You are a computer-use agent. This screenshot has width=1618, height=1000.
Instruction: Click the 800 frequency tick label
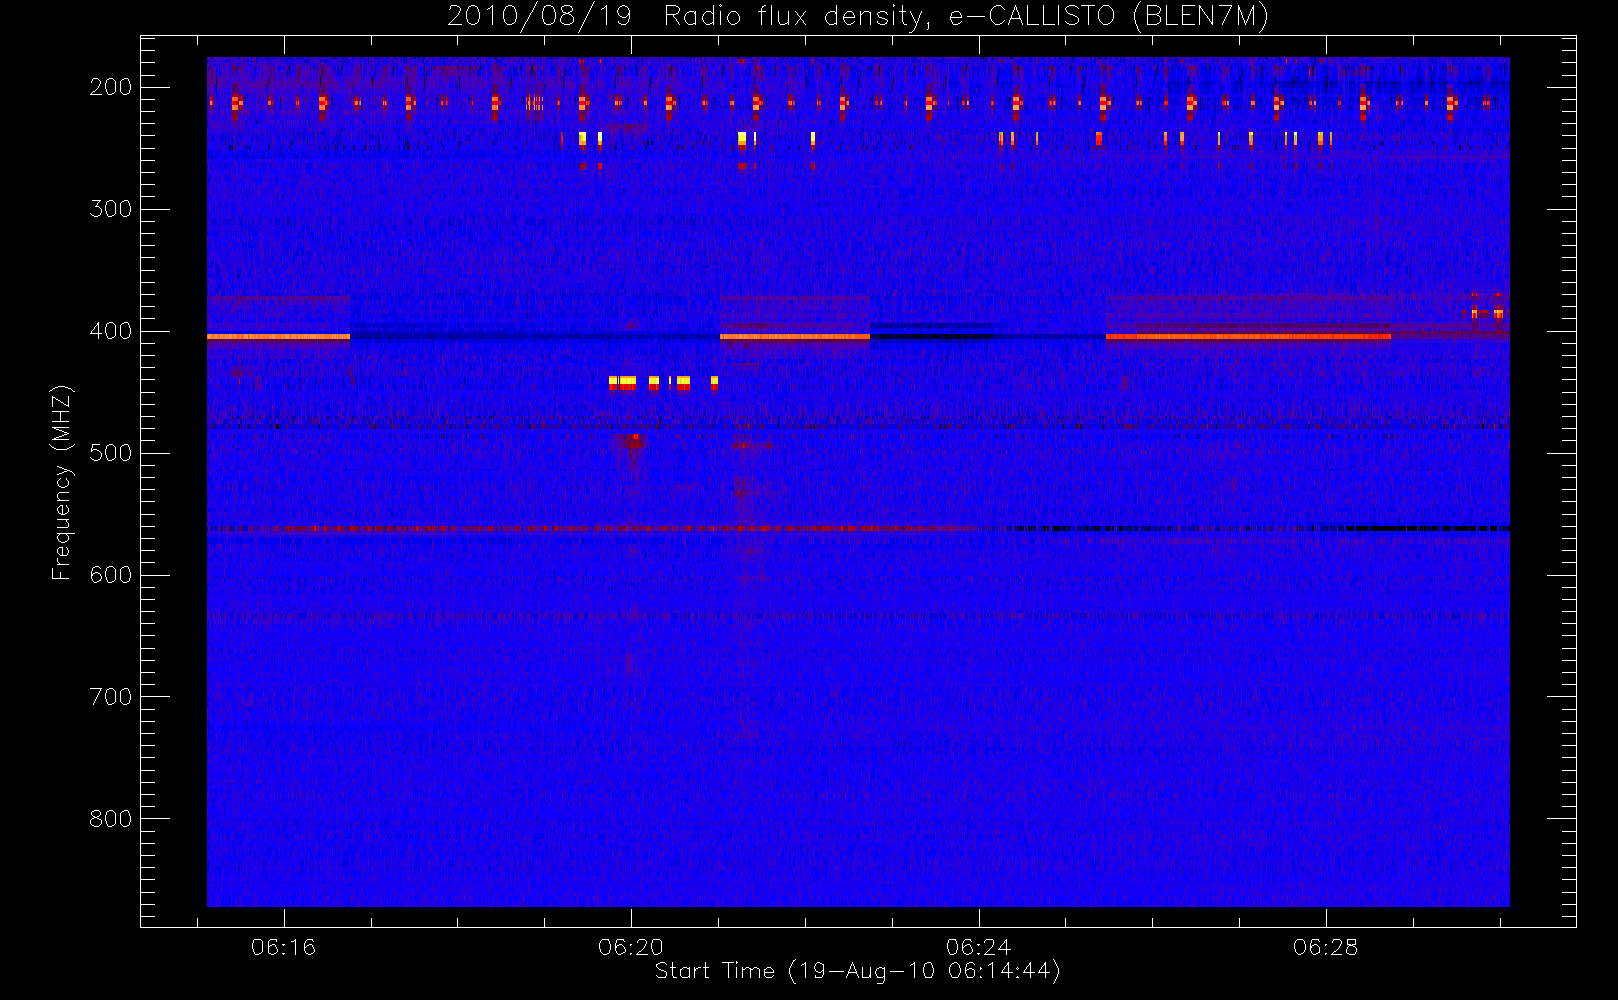tap(110, 819)
